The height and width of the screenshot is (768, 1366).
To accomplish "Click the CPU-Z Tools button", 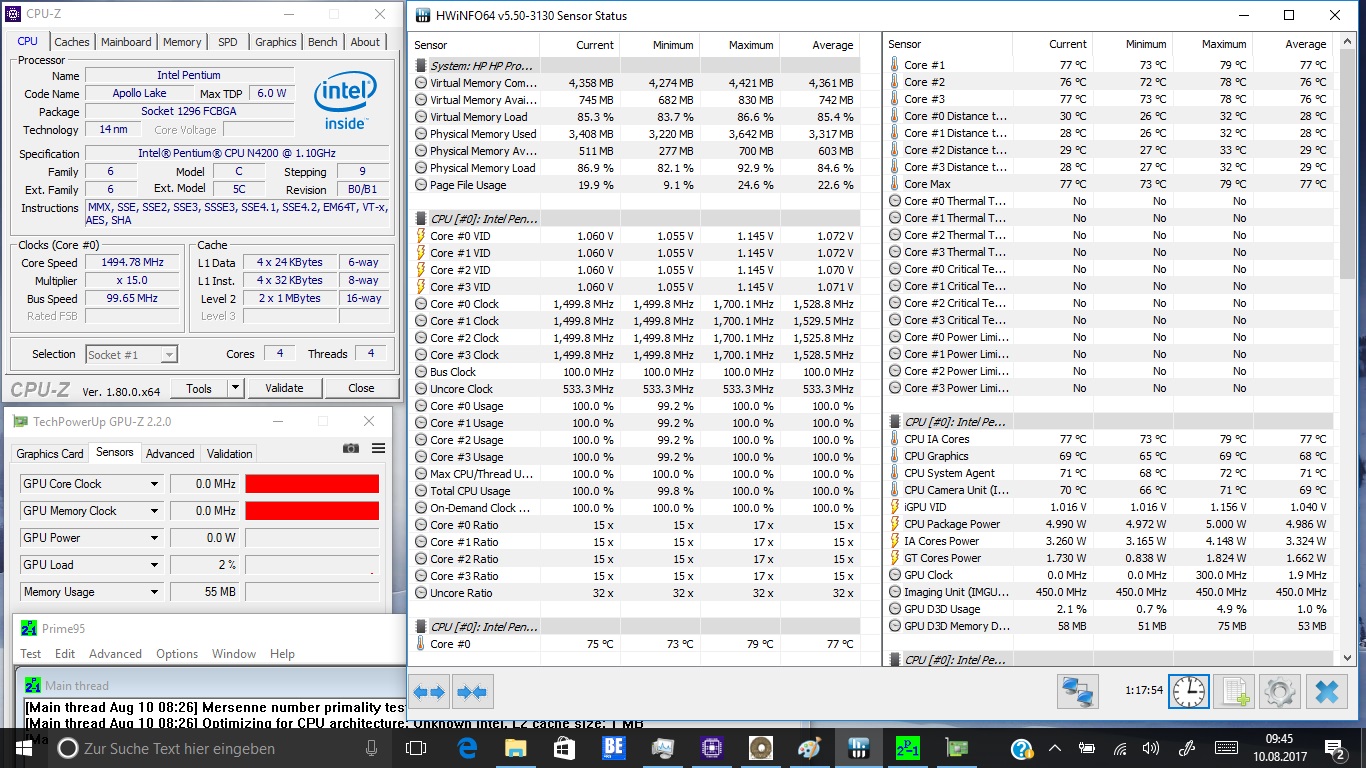I will (199, 388).
